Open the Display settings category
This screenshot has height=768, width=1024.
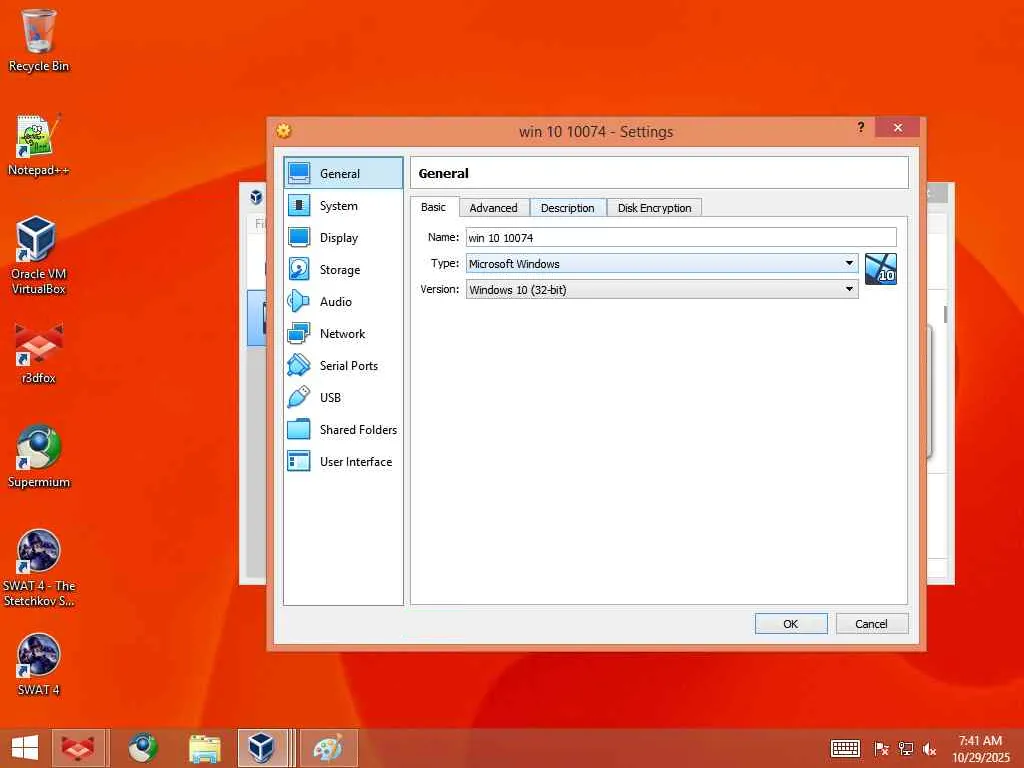(x=344, y=238)
